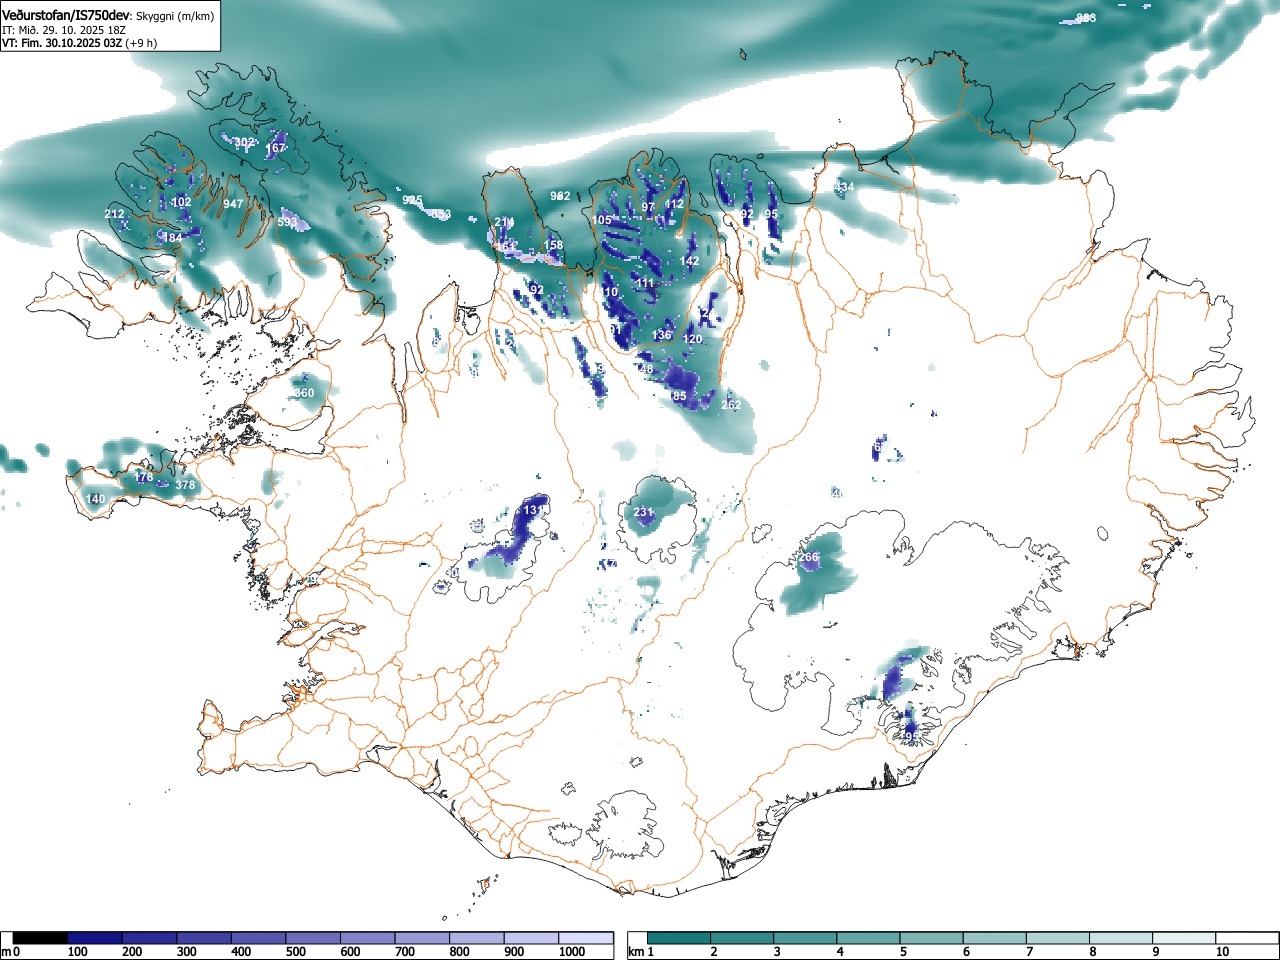Select the 7–8 km legend color block
The height and width of the screenshot is (960, 1280).
[1060, 938]
